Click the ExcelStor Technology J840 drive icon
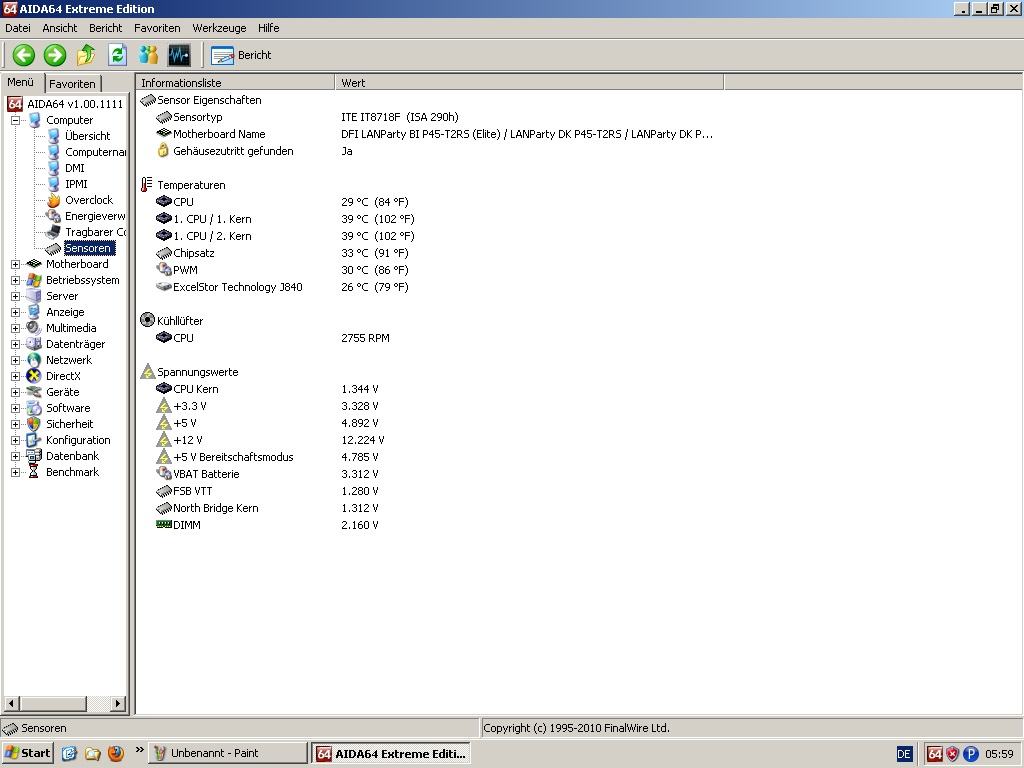This screenshot has width=1024, height=768. (x=163, y=287)
